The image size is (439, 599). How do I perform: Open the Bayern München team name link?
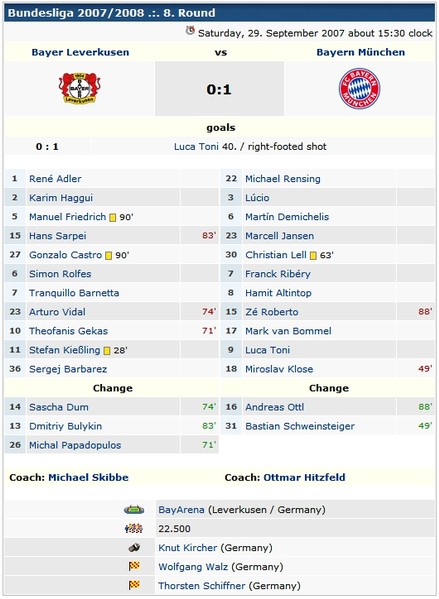[361, 52]
